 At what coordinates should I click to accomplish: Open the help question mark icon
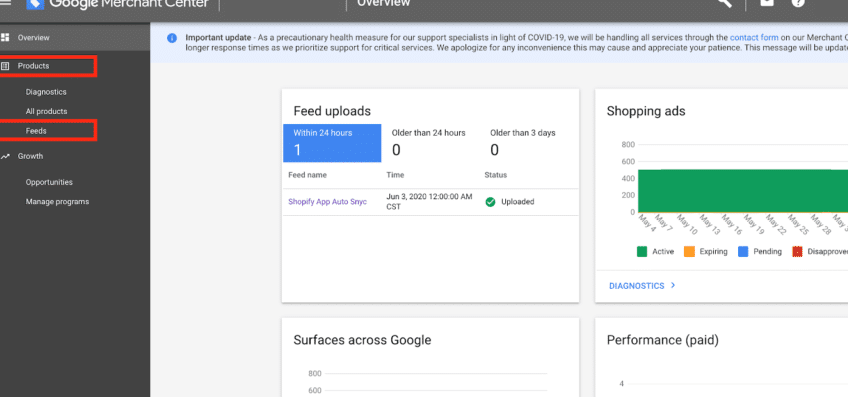click(x=798, y=2)
